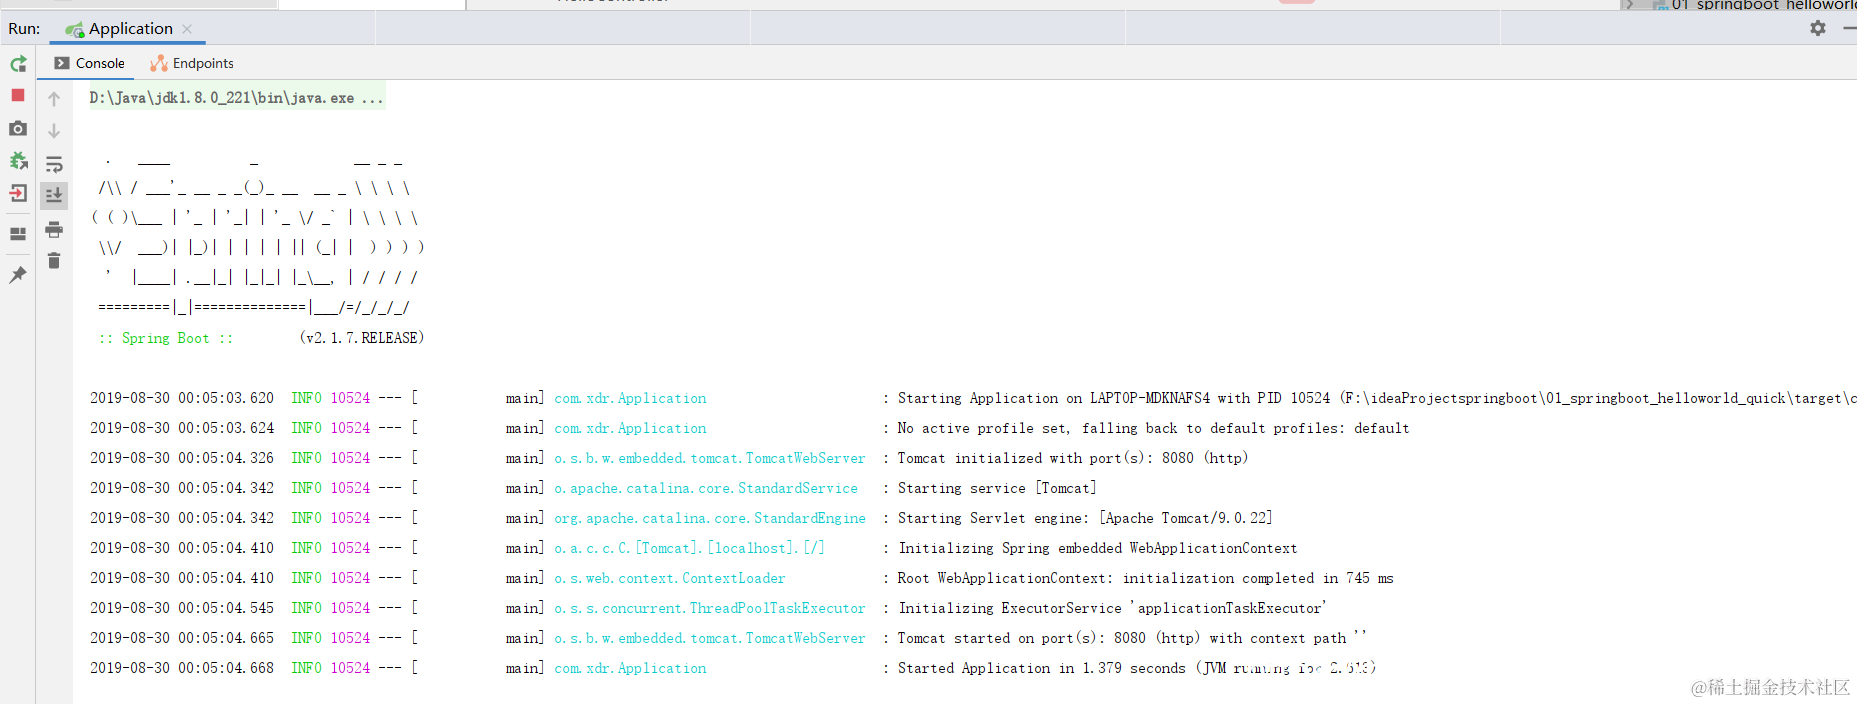Click 'Started Application in 1.379 seconds' message

[1136, 668]
